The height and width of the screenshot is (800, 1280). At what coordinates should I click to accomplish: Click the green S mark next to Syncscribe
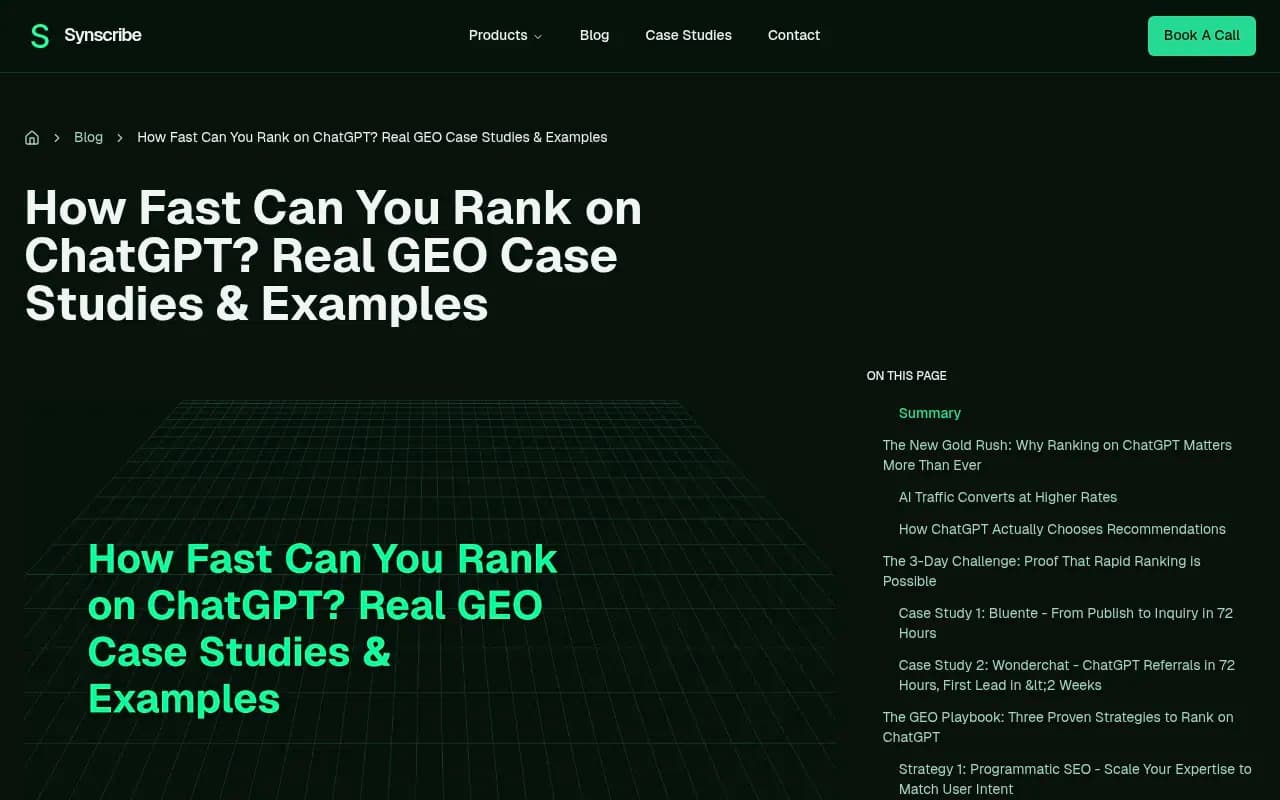coord(39,35)
